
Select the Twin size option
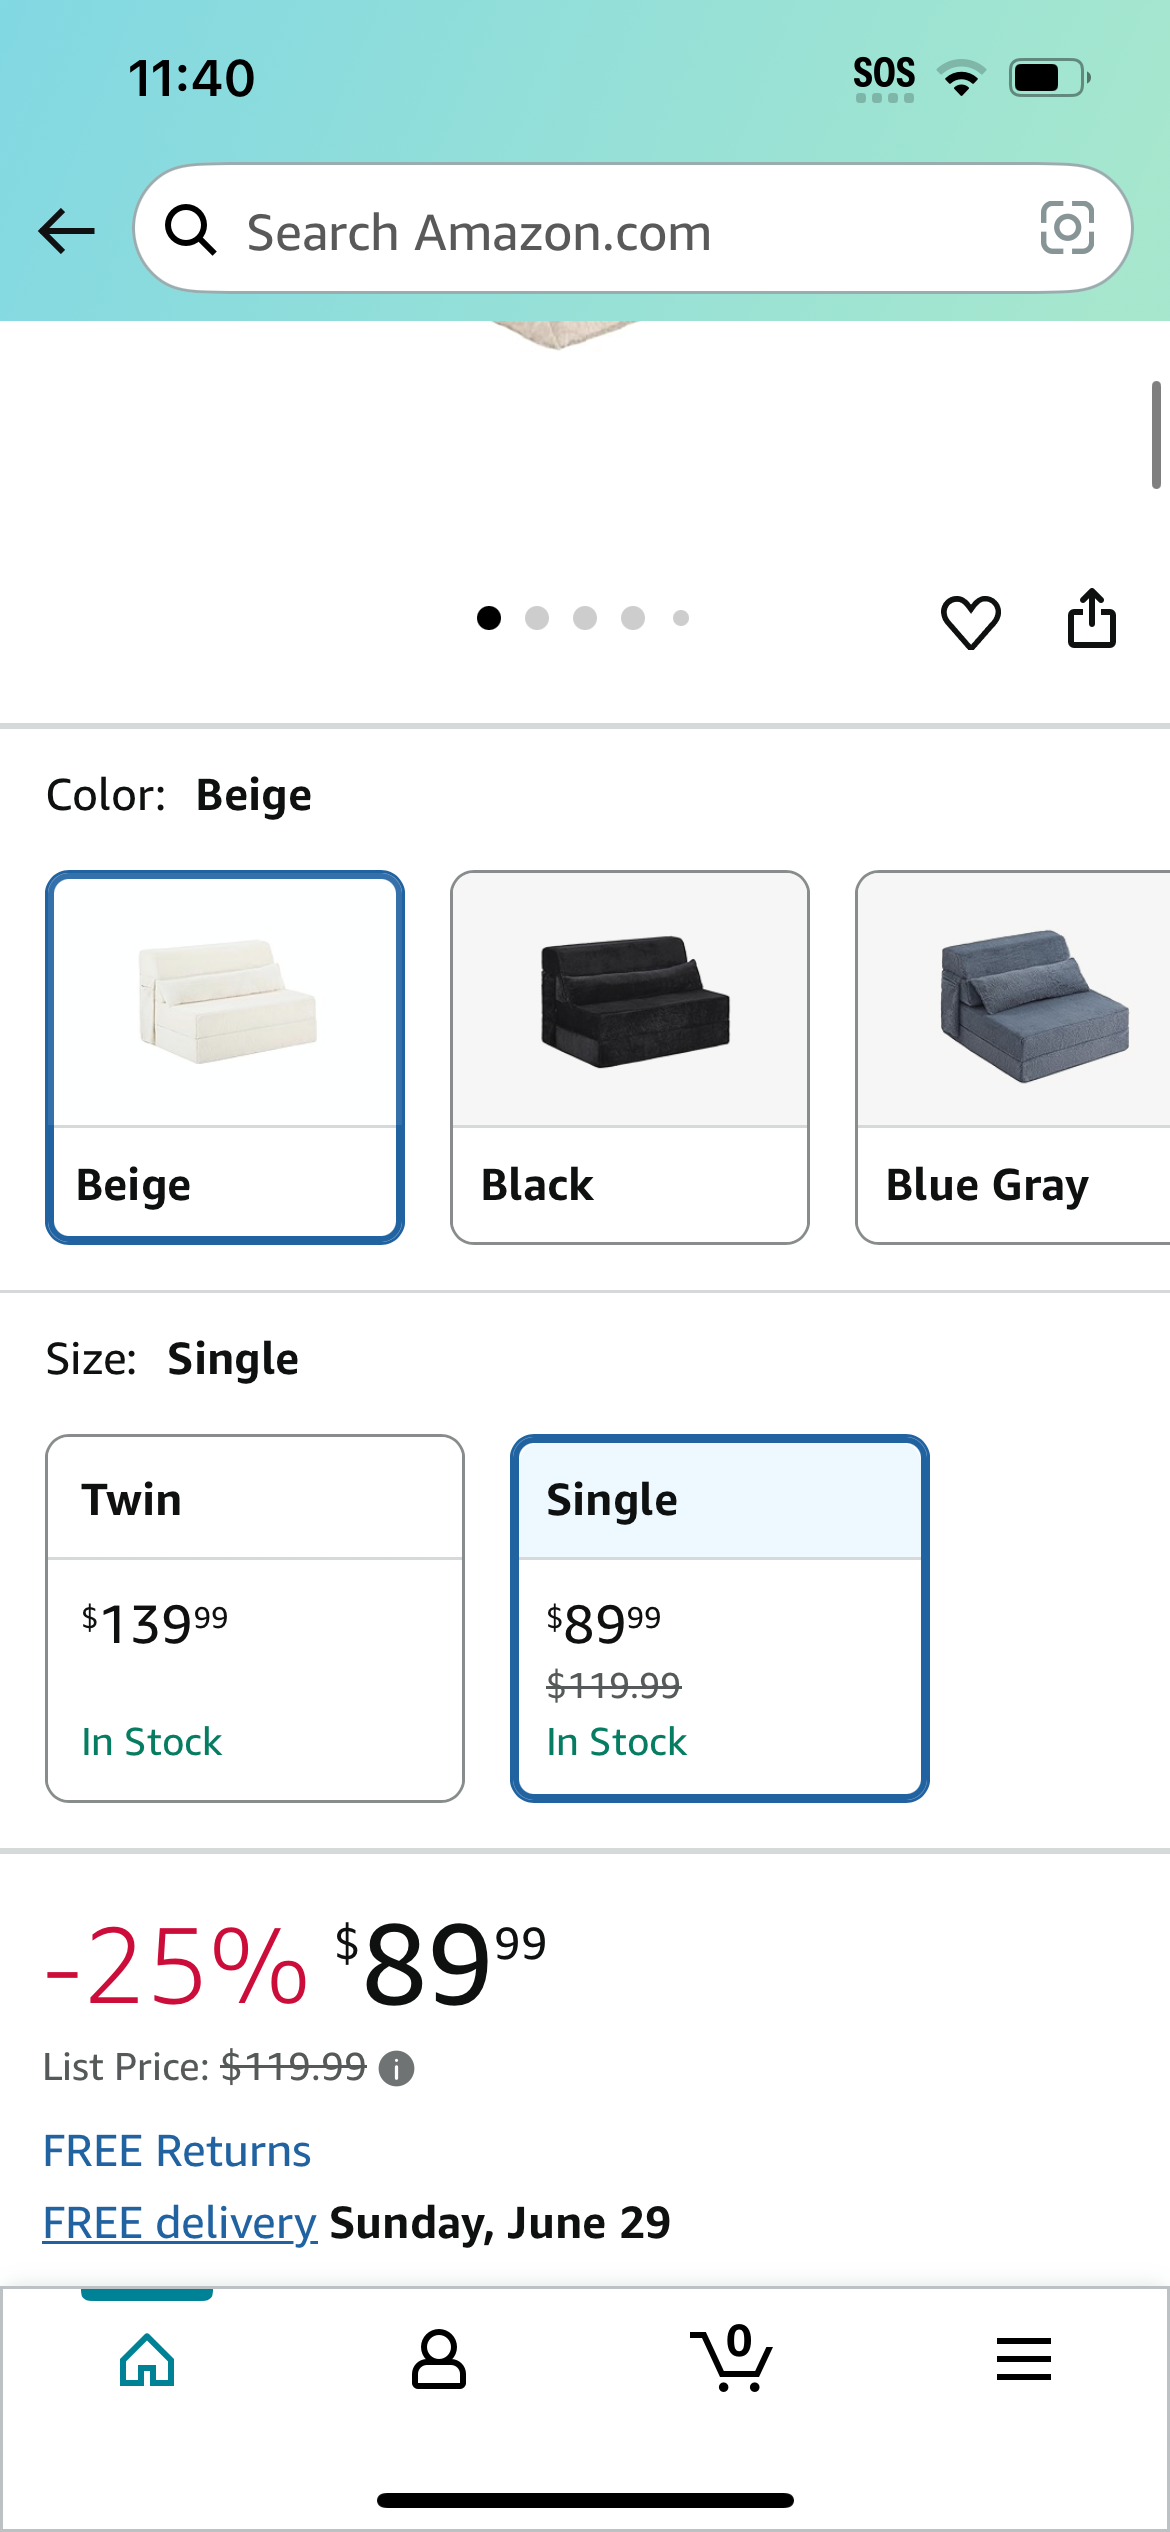pyautogui.click(x=255, y=1618)
